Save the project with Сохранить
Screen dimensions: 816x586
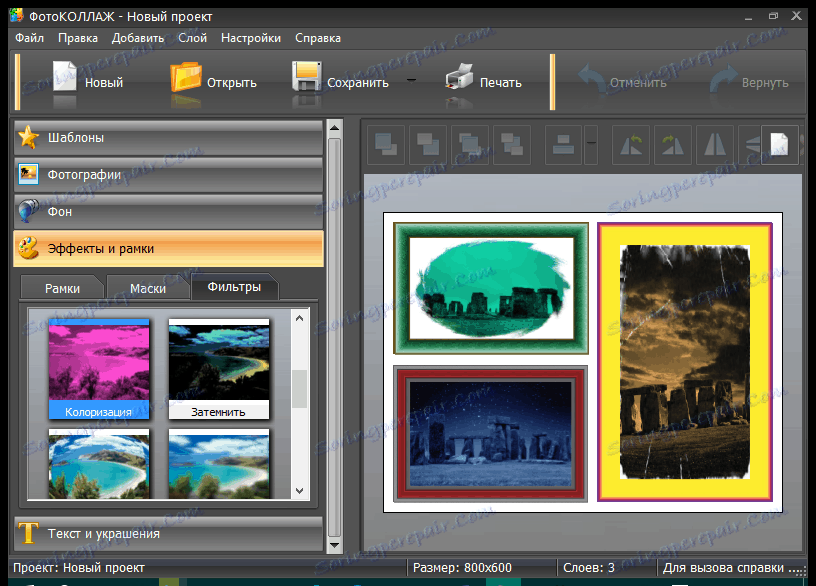point(340,82)
